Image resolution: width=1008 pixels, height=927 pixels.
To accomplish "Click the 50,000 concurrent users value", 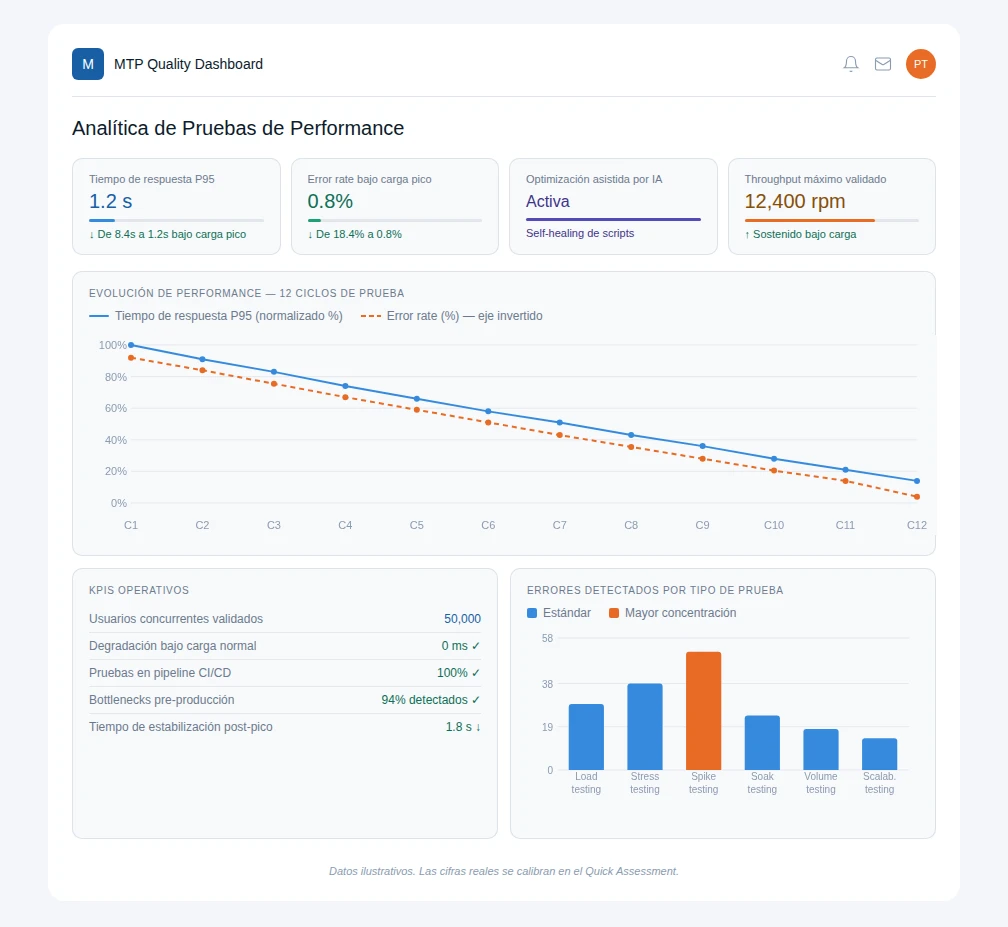I will click(462, 618).
